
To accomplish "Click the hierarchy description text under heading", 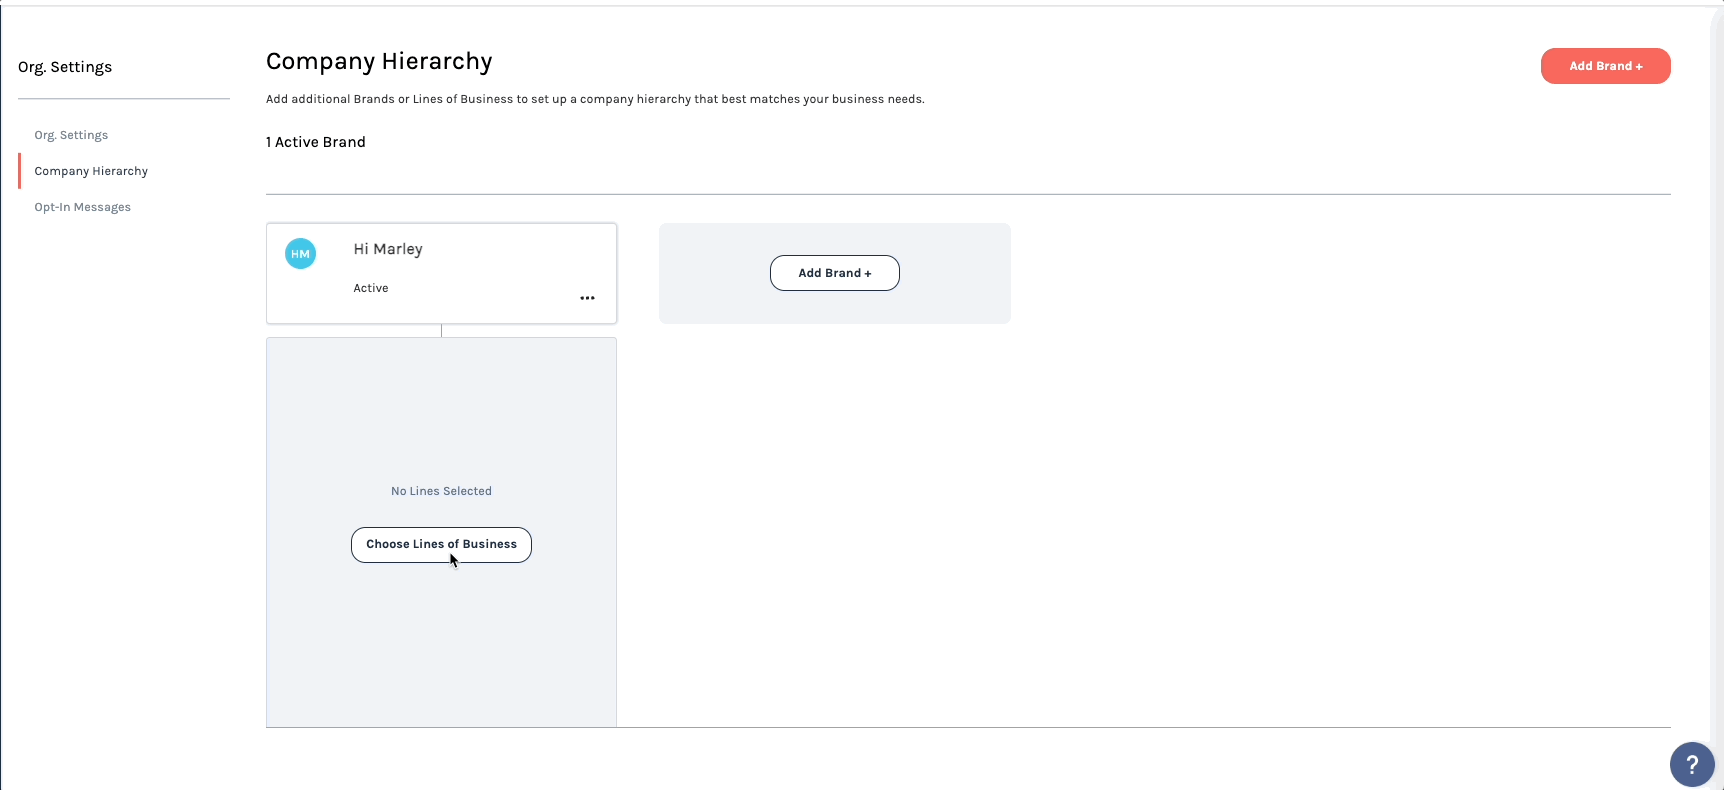I will tap(595, 99).
